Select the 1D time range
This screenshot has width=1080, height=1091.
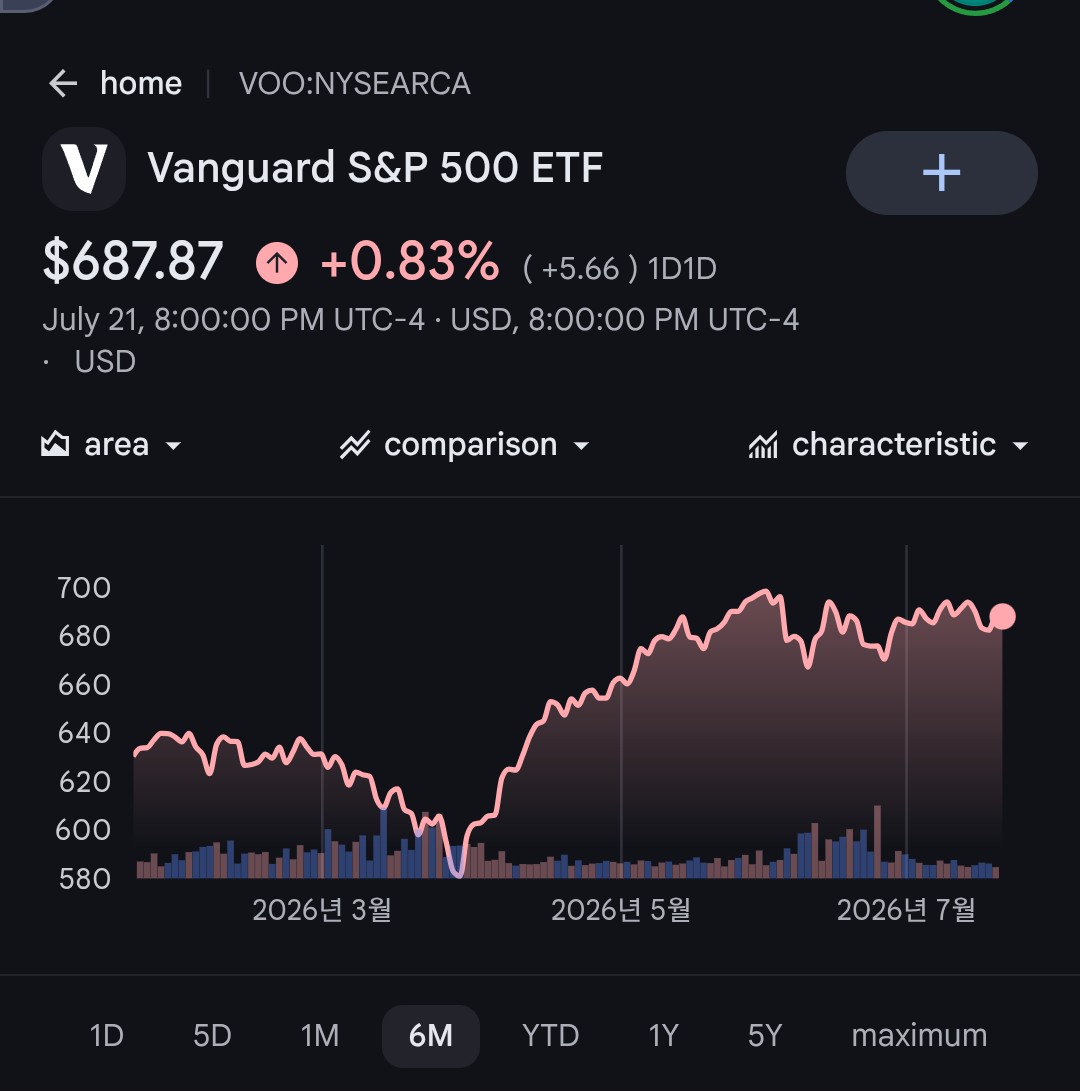pyautogui.click(x=106, y=1036)
